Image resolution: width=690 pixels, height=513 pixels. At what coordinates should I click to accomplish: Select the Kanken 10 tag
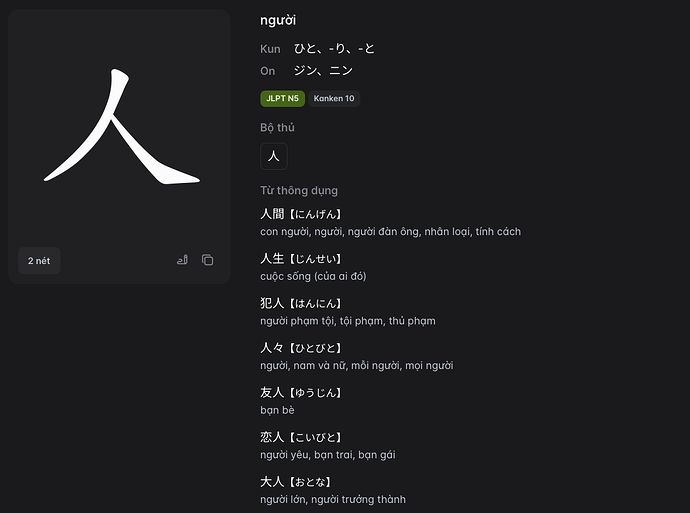(x=334, y=99)
